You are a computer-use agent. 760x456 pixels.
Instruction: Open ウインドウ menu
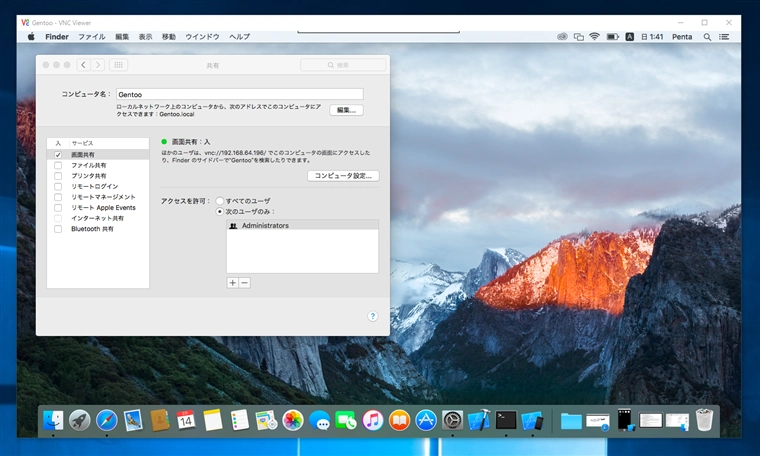point(202,36)
